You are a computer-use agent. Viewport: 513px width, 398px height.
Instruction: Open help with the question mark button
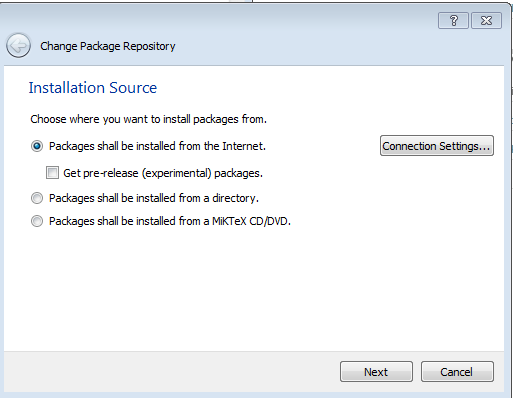(453, 21)
